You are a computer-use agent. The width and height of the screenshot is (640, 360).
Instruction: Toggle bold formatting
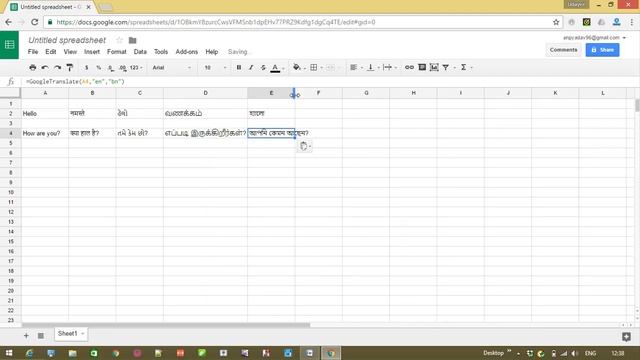(x=239, y=67)
